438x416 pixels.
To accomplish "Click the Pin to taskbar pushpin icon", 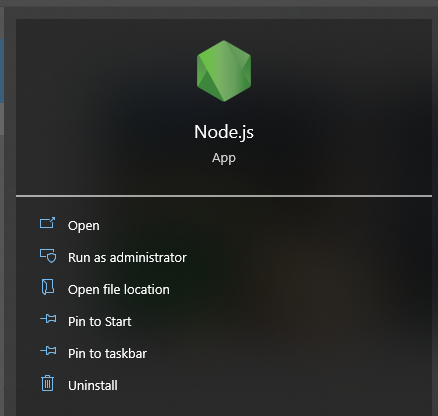I will coord(48,351).
